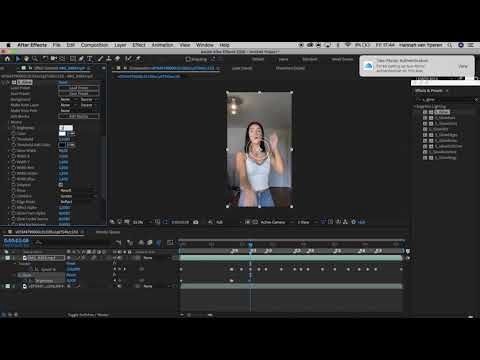Open the Edge Mode Reflect dropdown

point(77,202)
